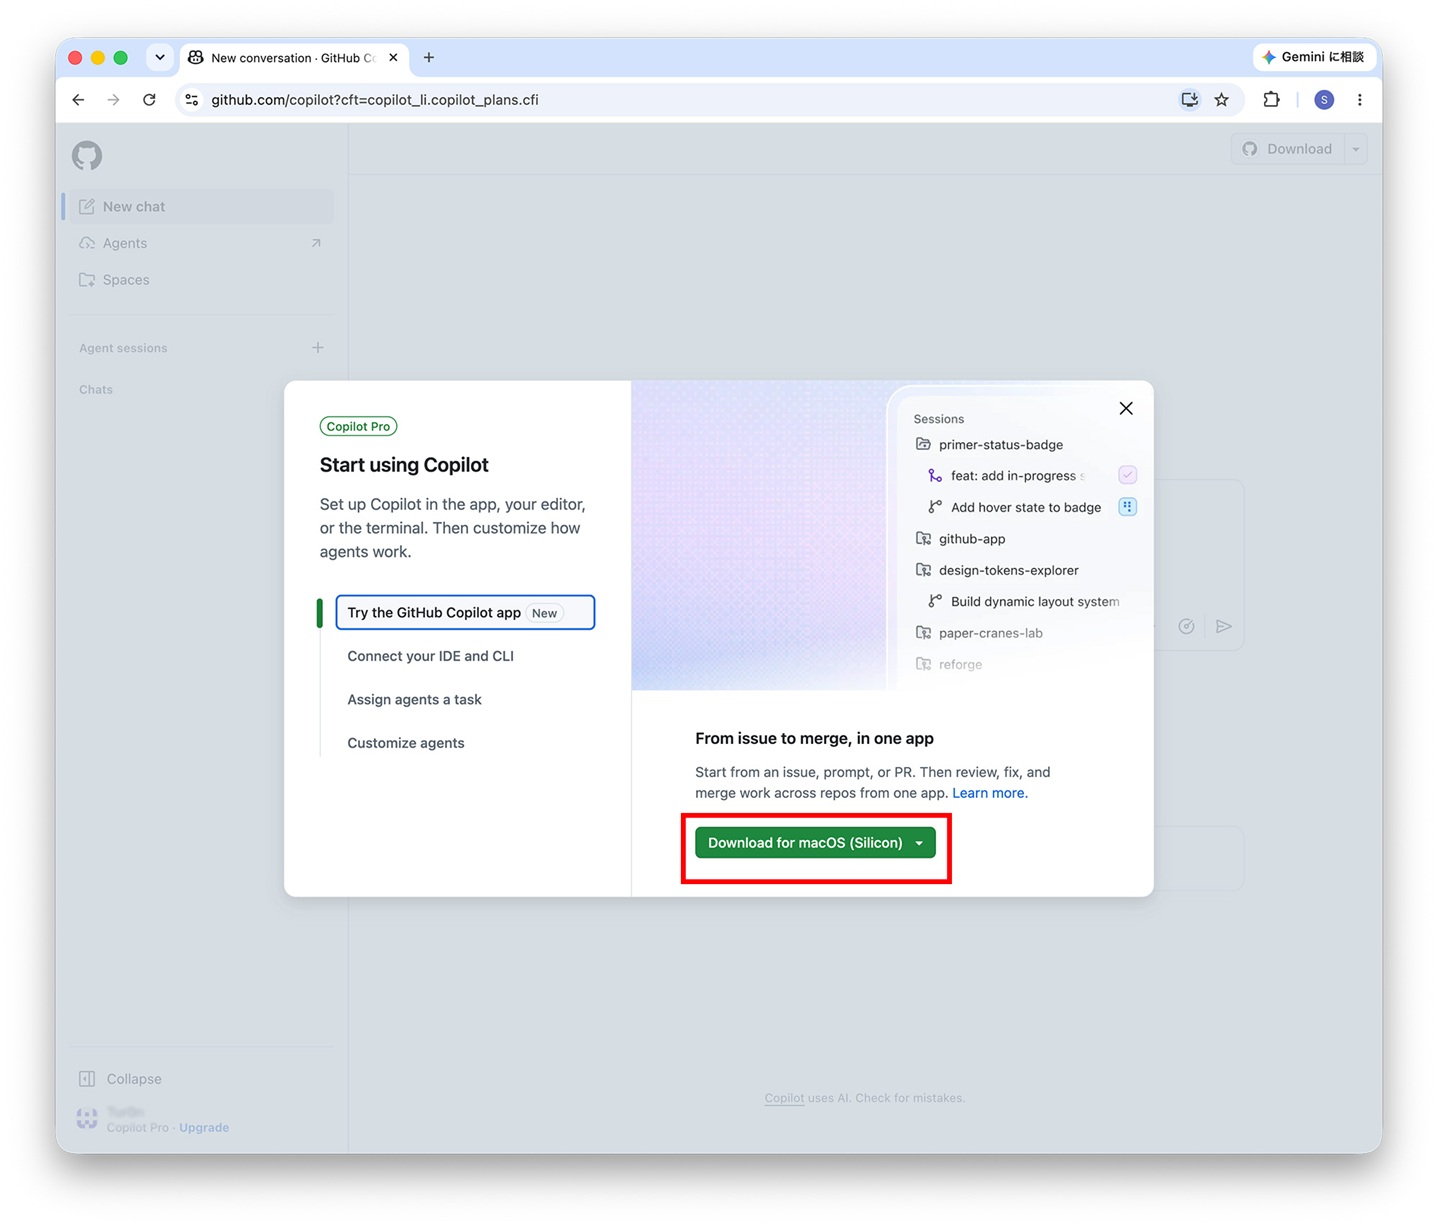Open the Gemini assistant button
The height and width of the screenshot is (1227, 1438).
point(1314,57)
